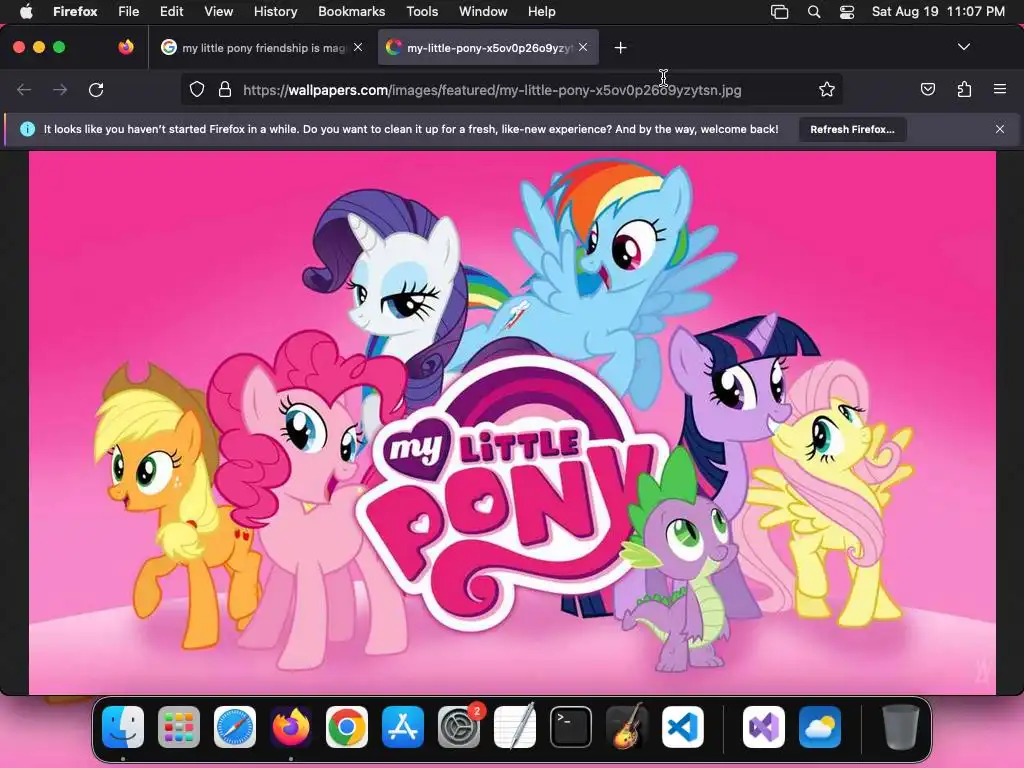Open Finder from the dock
The width and height of the screenshot is (1024, 768).
click(x=123, y=727)
